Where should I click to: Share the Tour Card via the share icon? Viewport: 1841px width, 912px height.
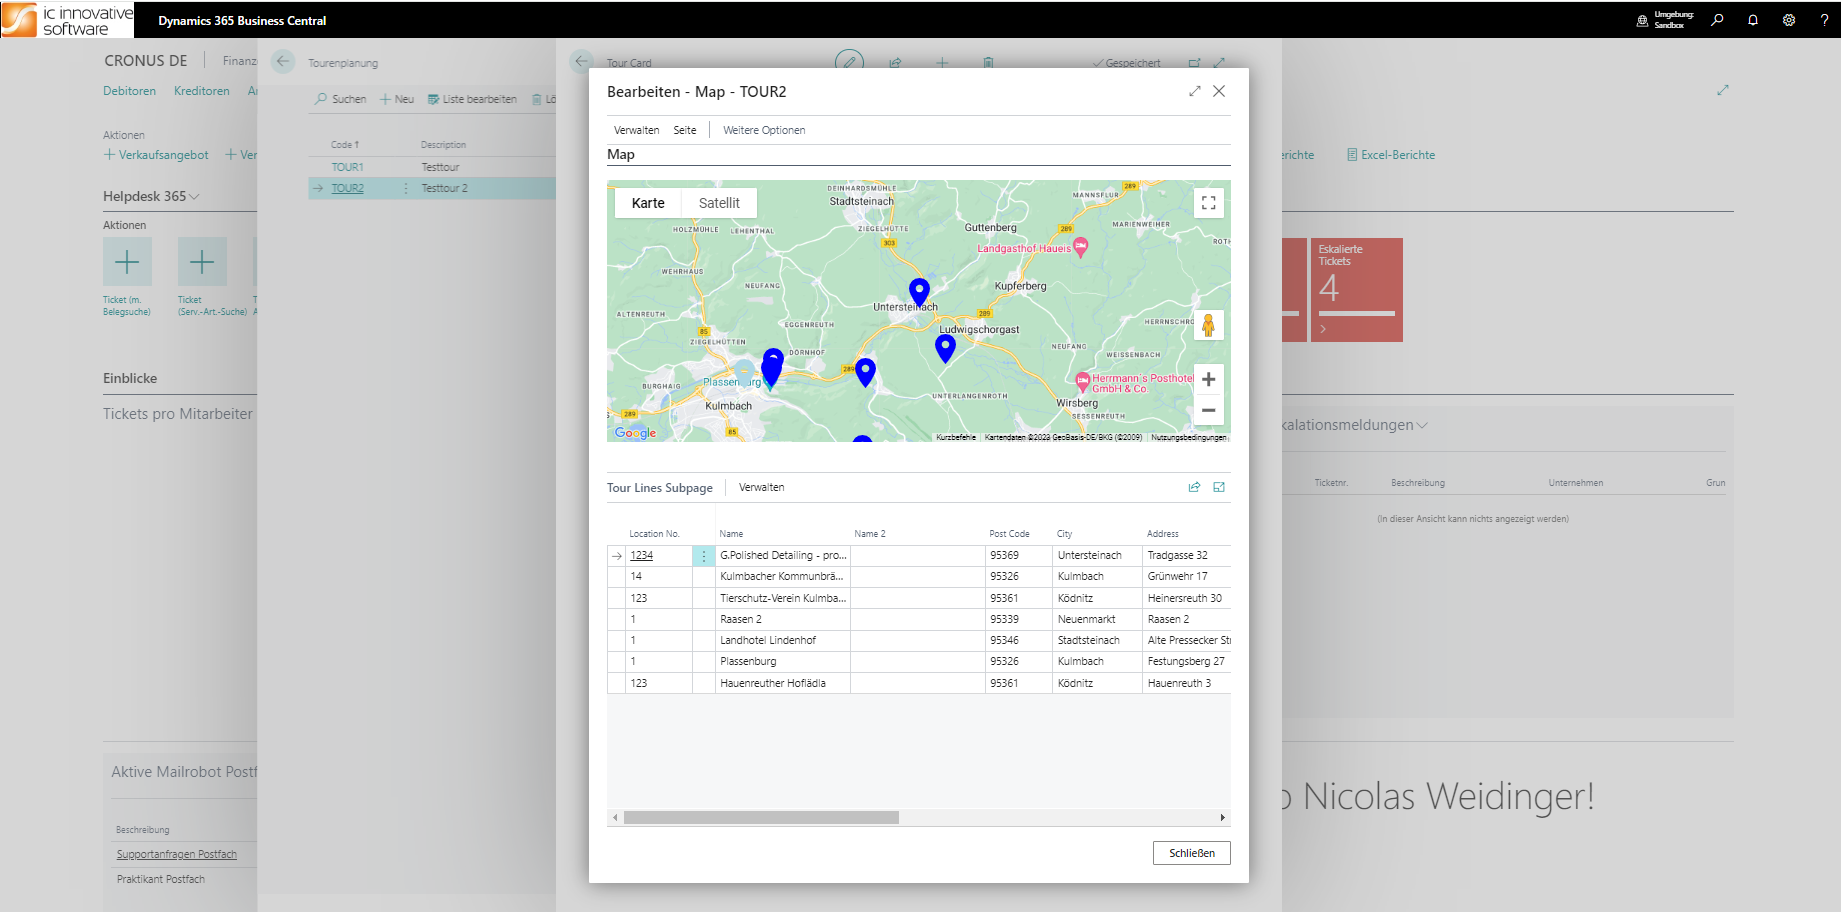point(894,63)
